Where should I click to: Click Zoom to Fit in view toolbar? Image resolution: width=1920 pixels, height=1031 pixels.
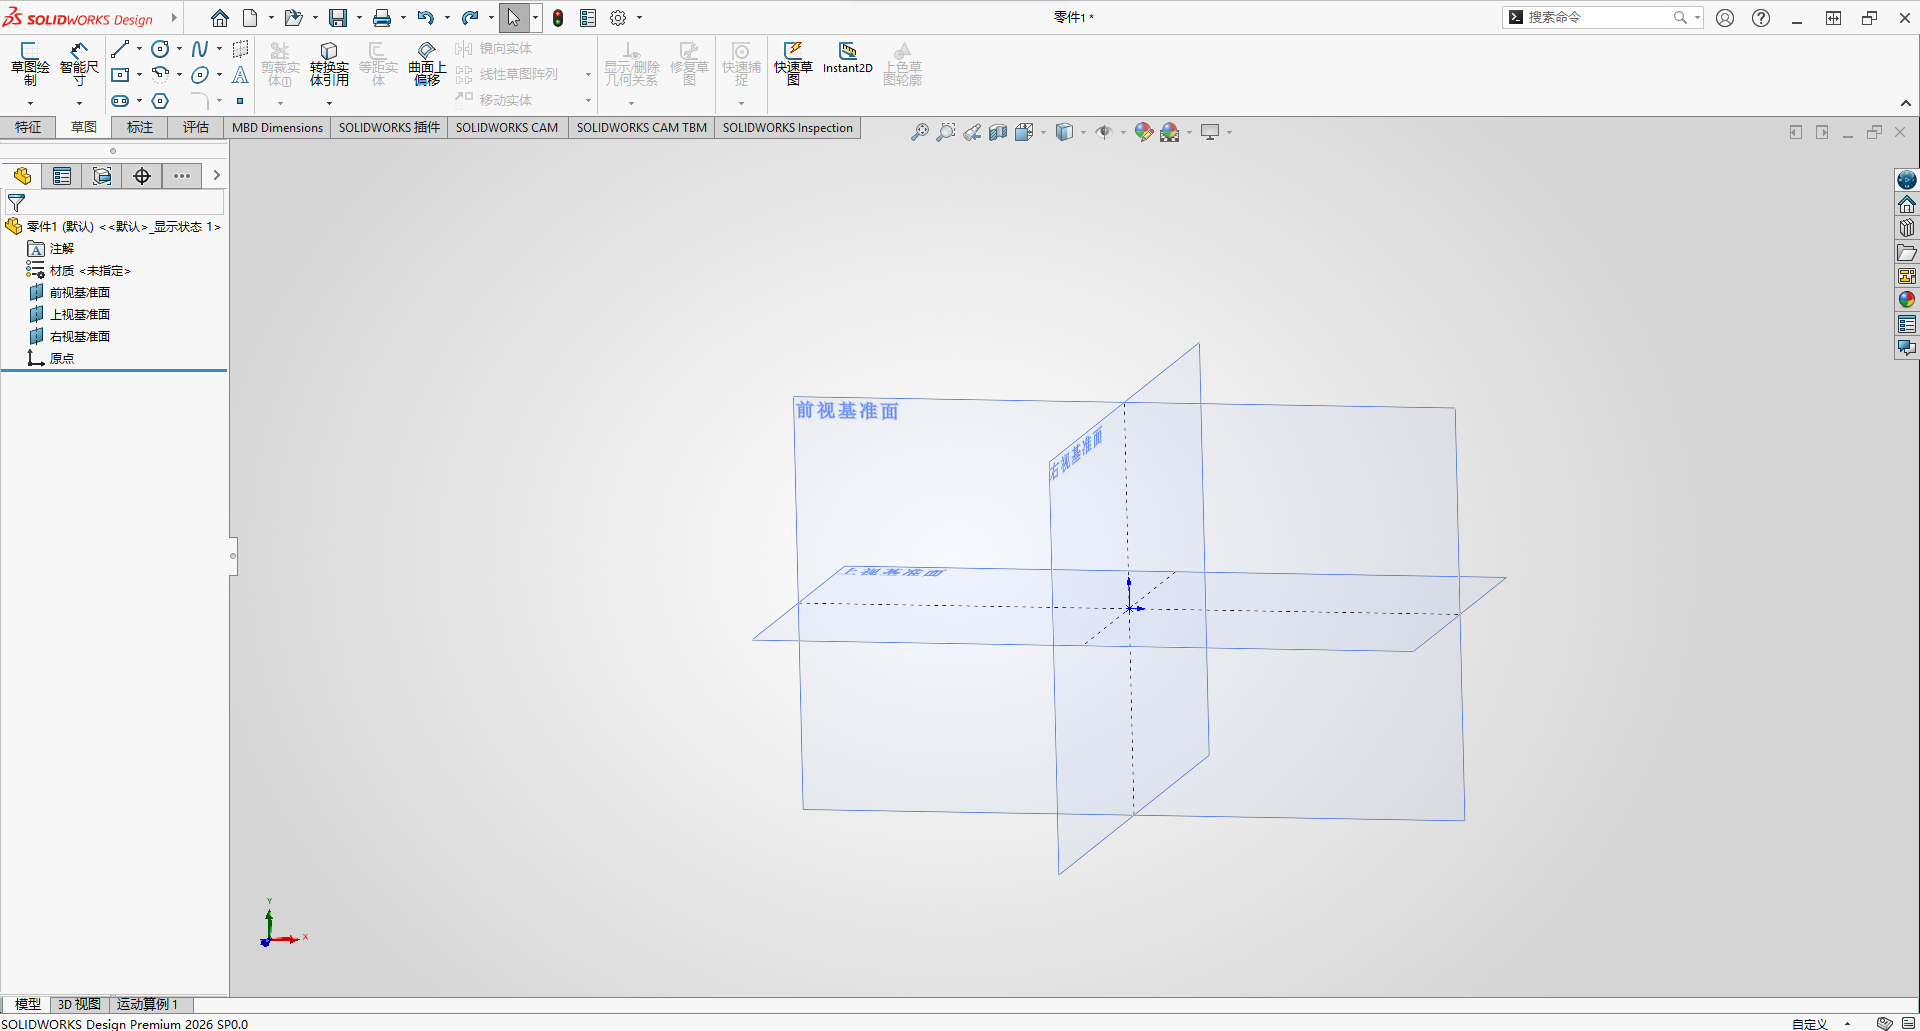tap(920, 132)
